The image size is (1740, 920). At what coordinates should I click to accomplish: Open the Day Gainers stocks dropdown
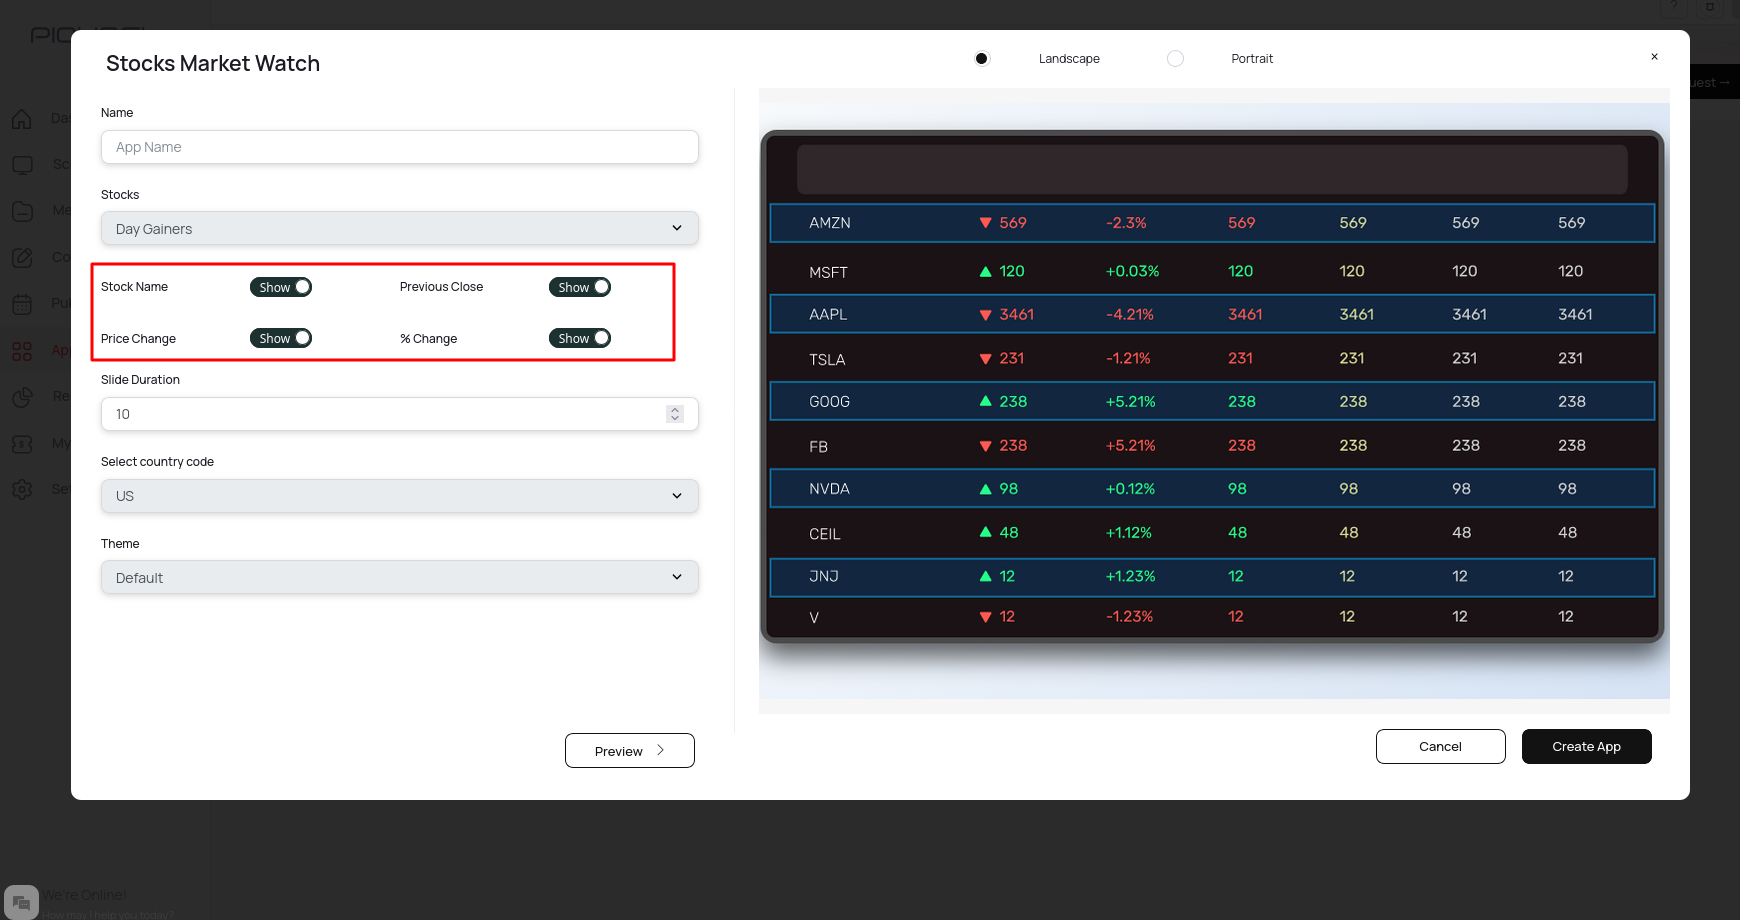click(398, 228)
